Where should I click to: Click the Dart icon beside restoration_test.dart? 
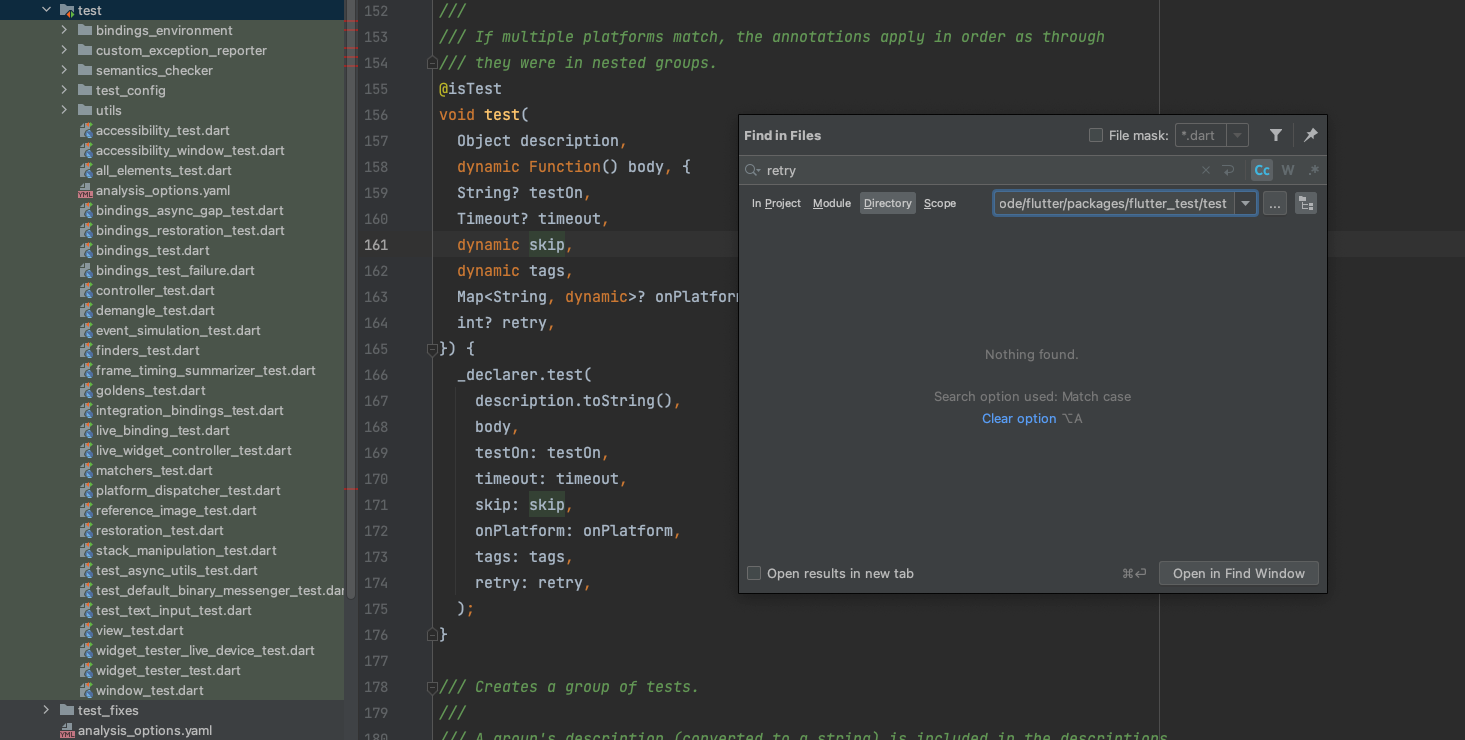click(86, 530)
